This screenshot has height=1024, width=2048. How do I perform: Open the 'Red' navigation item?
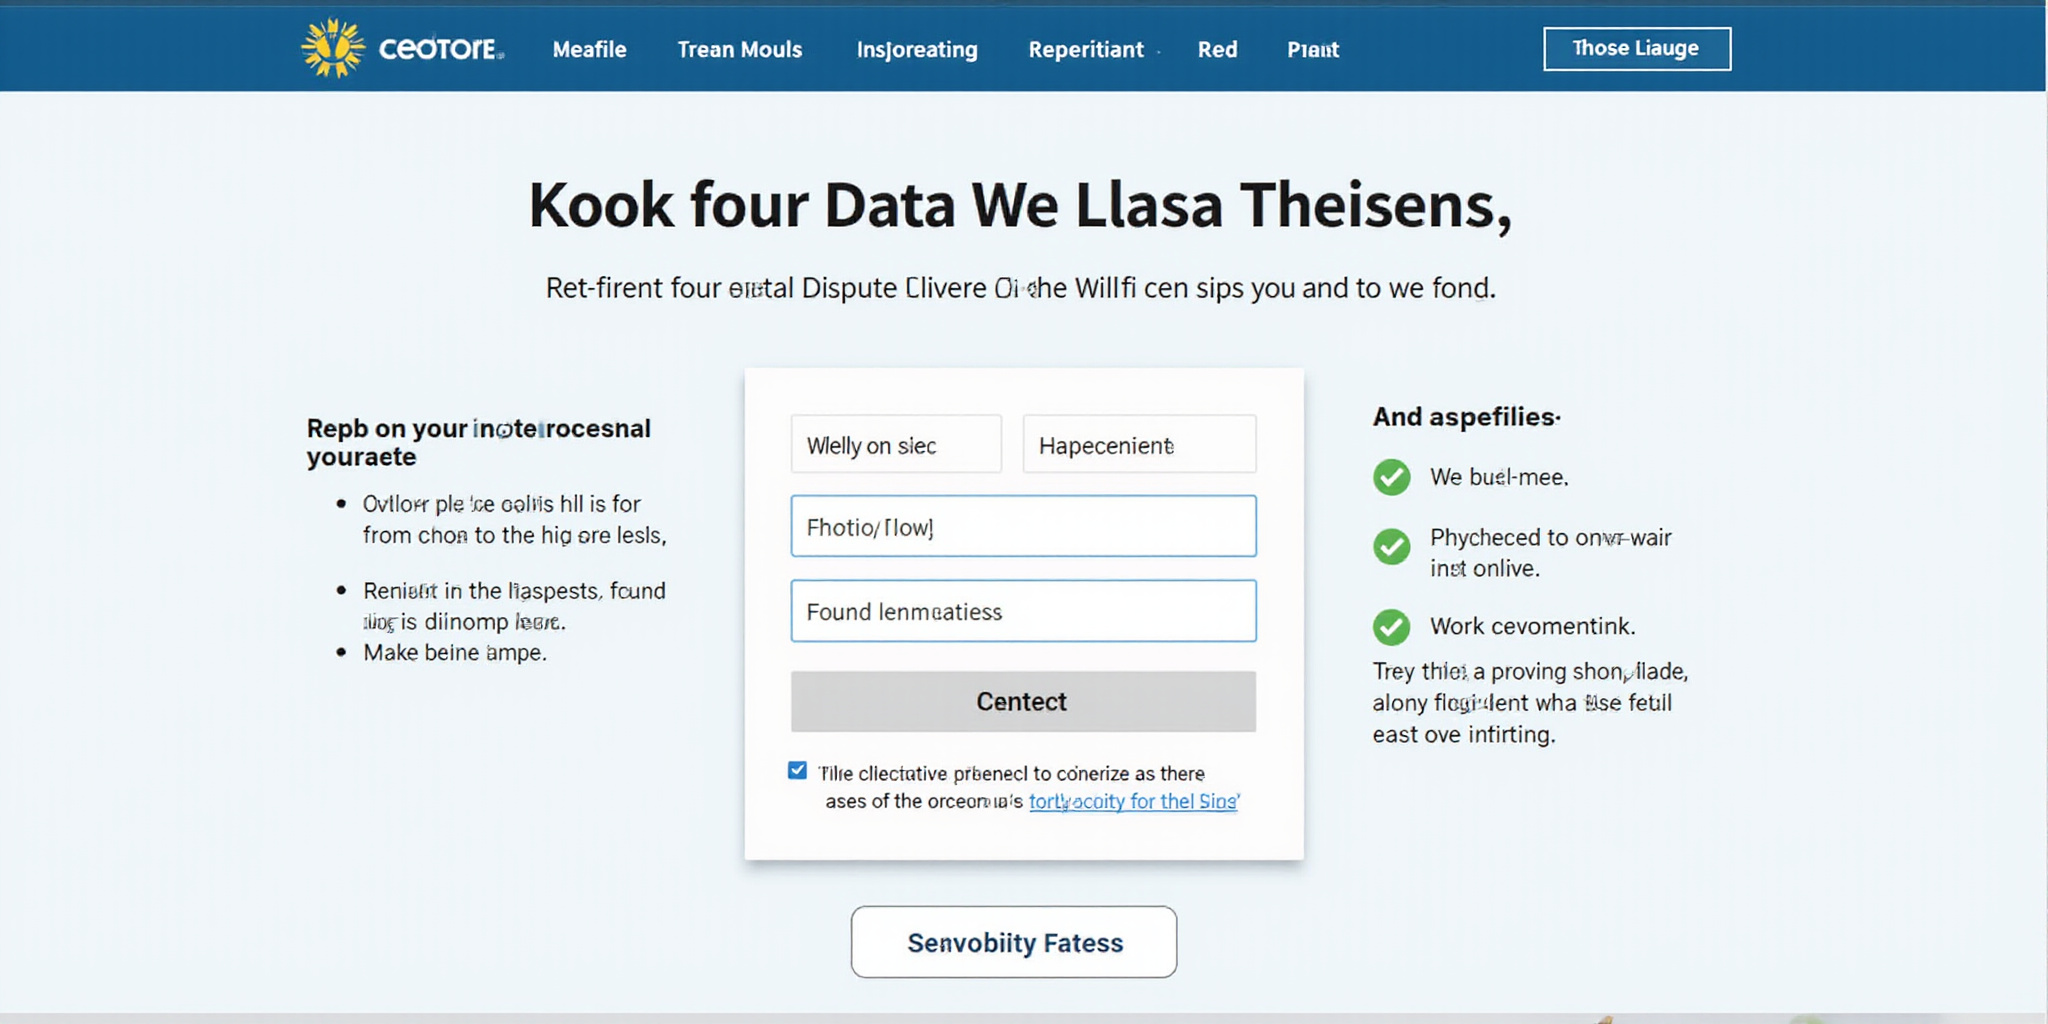pos(1218,49)
